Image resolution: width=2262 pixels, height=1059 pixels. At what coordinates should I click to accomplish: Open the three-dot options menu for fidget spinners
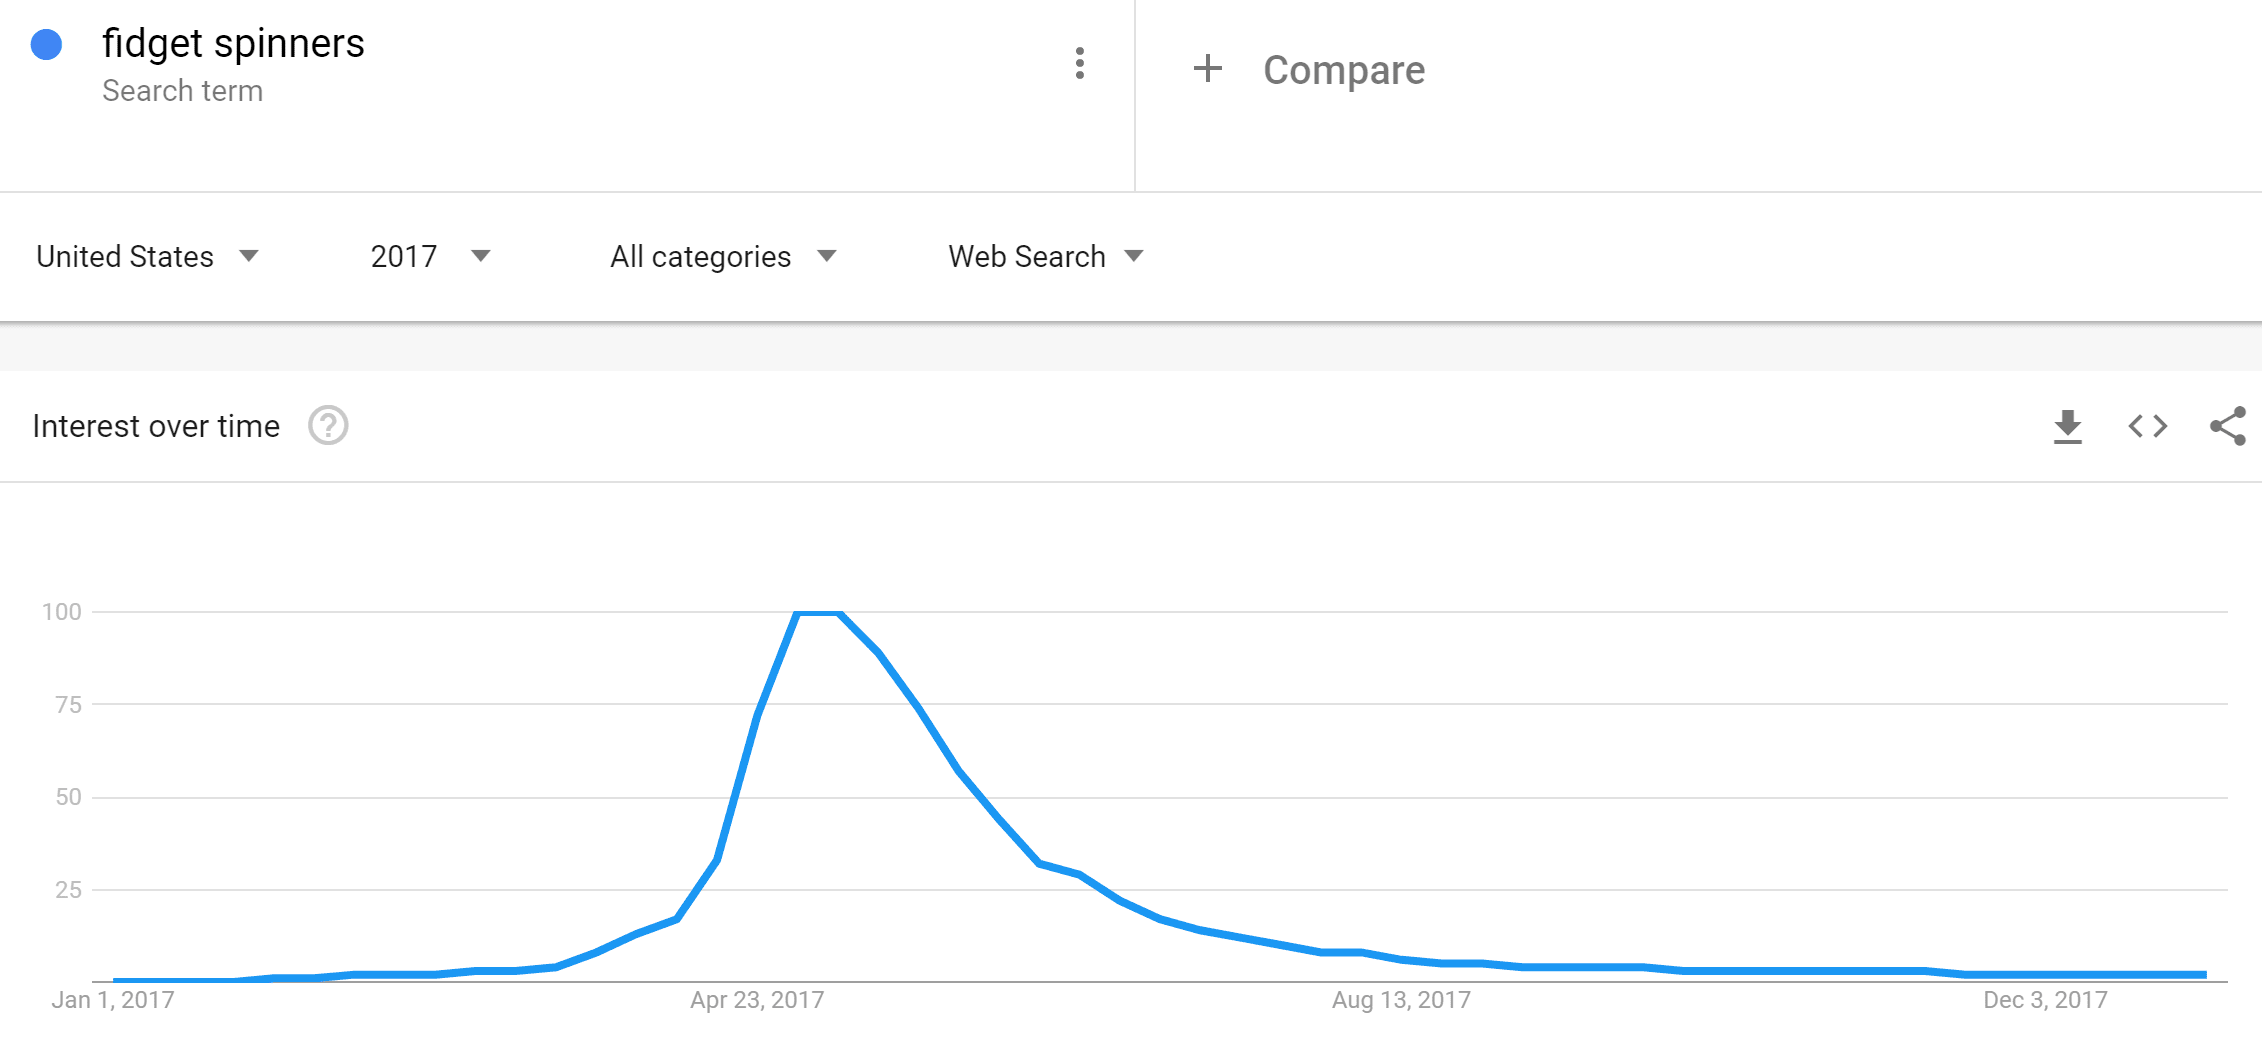1079,64
